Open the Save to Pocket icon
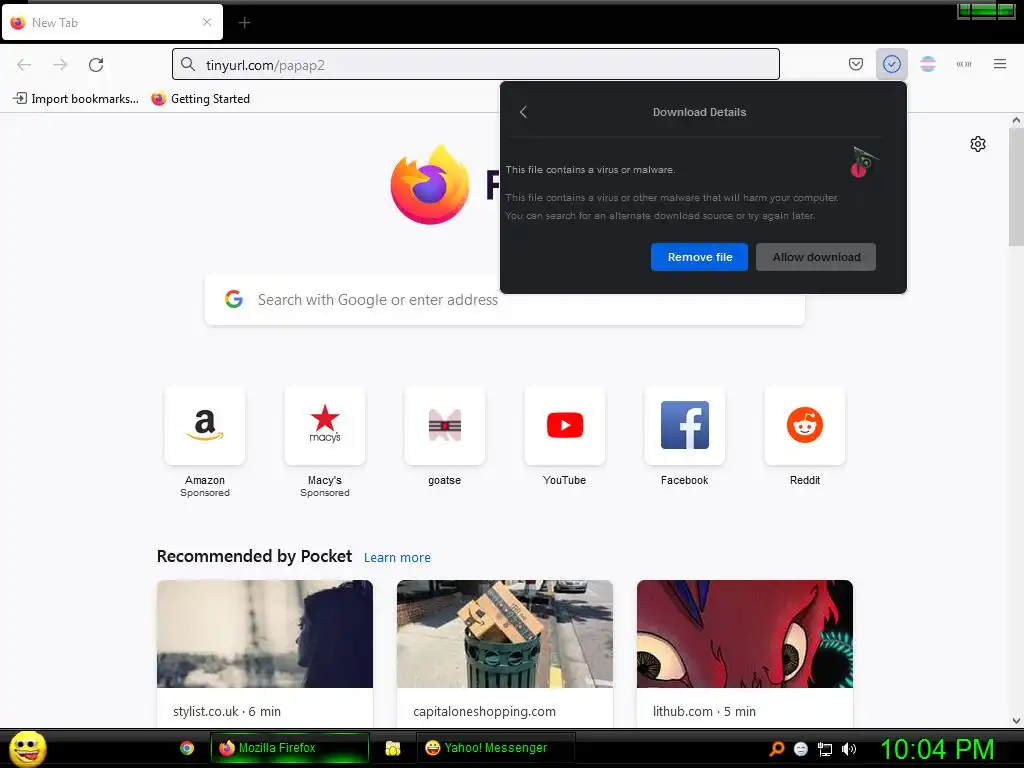The height and width of the screenshot is (768, 1024). coord(856,64)
